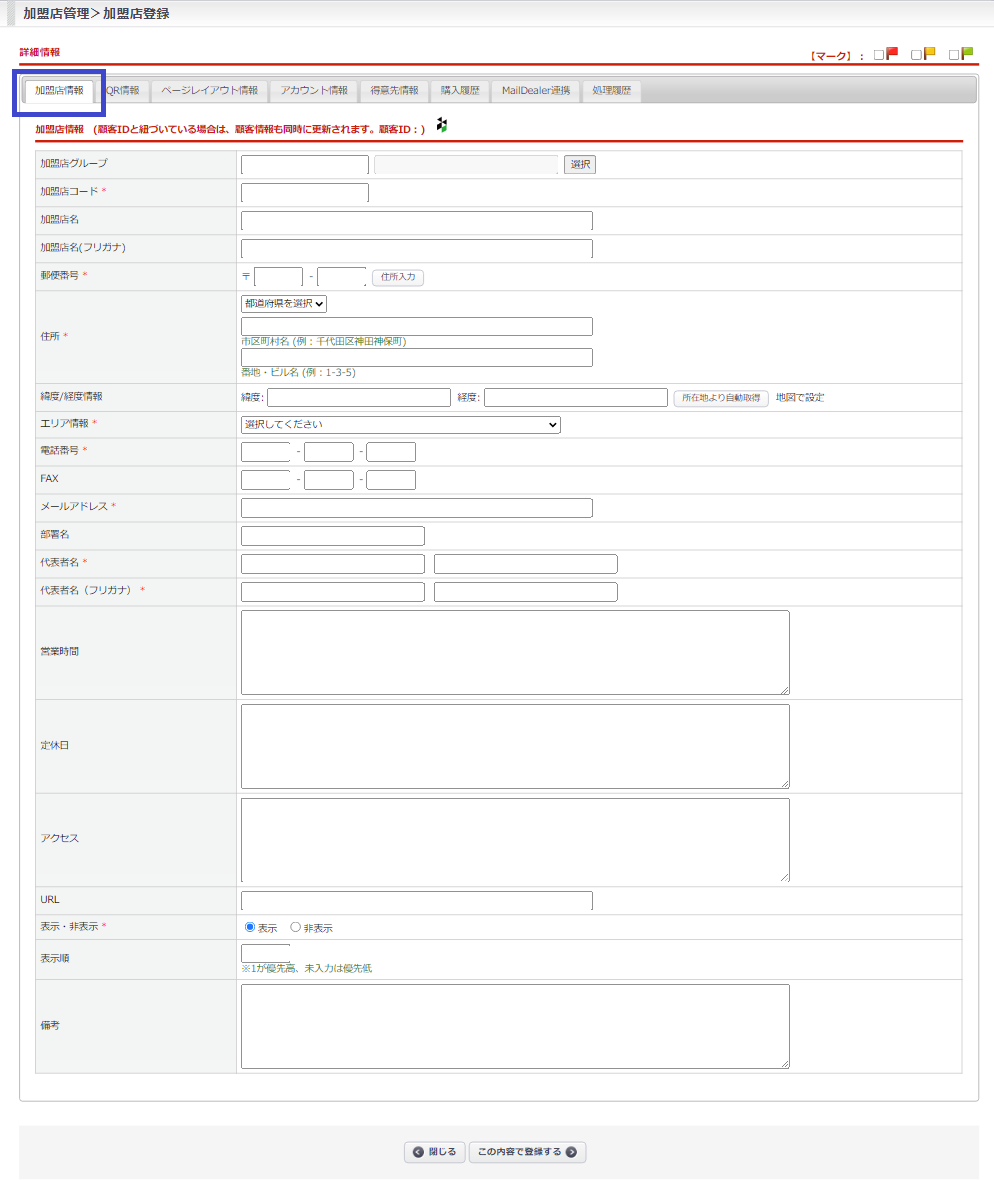Focus the メールアドレス input field
Screen dimensions: 994x1181
(x=416, y=508)
